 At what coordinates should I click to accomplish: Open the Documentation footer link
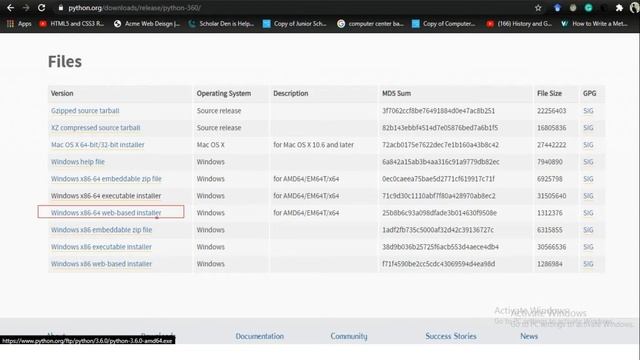260,336
